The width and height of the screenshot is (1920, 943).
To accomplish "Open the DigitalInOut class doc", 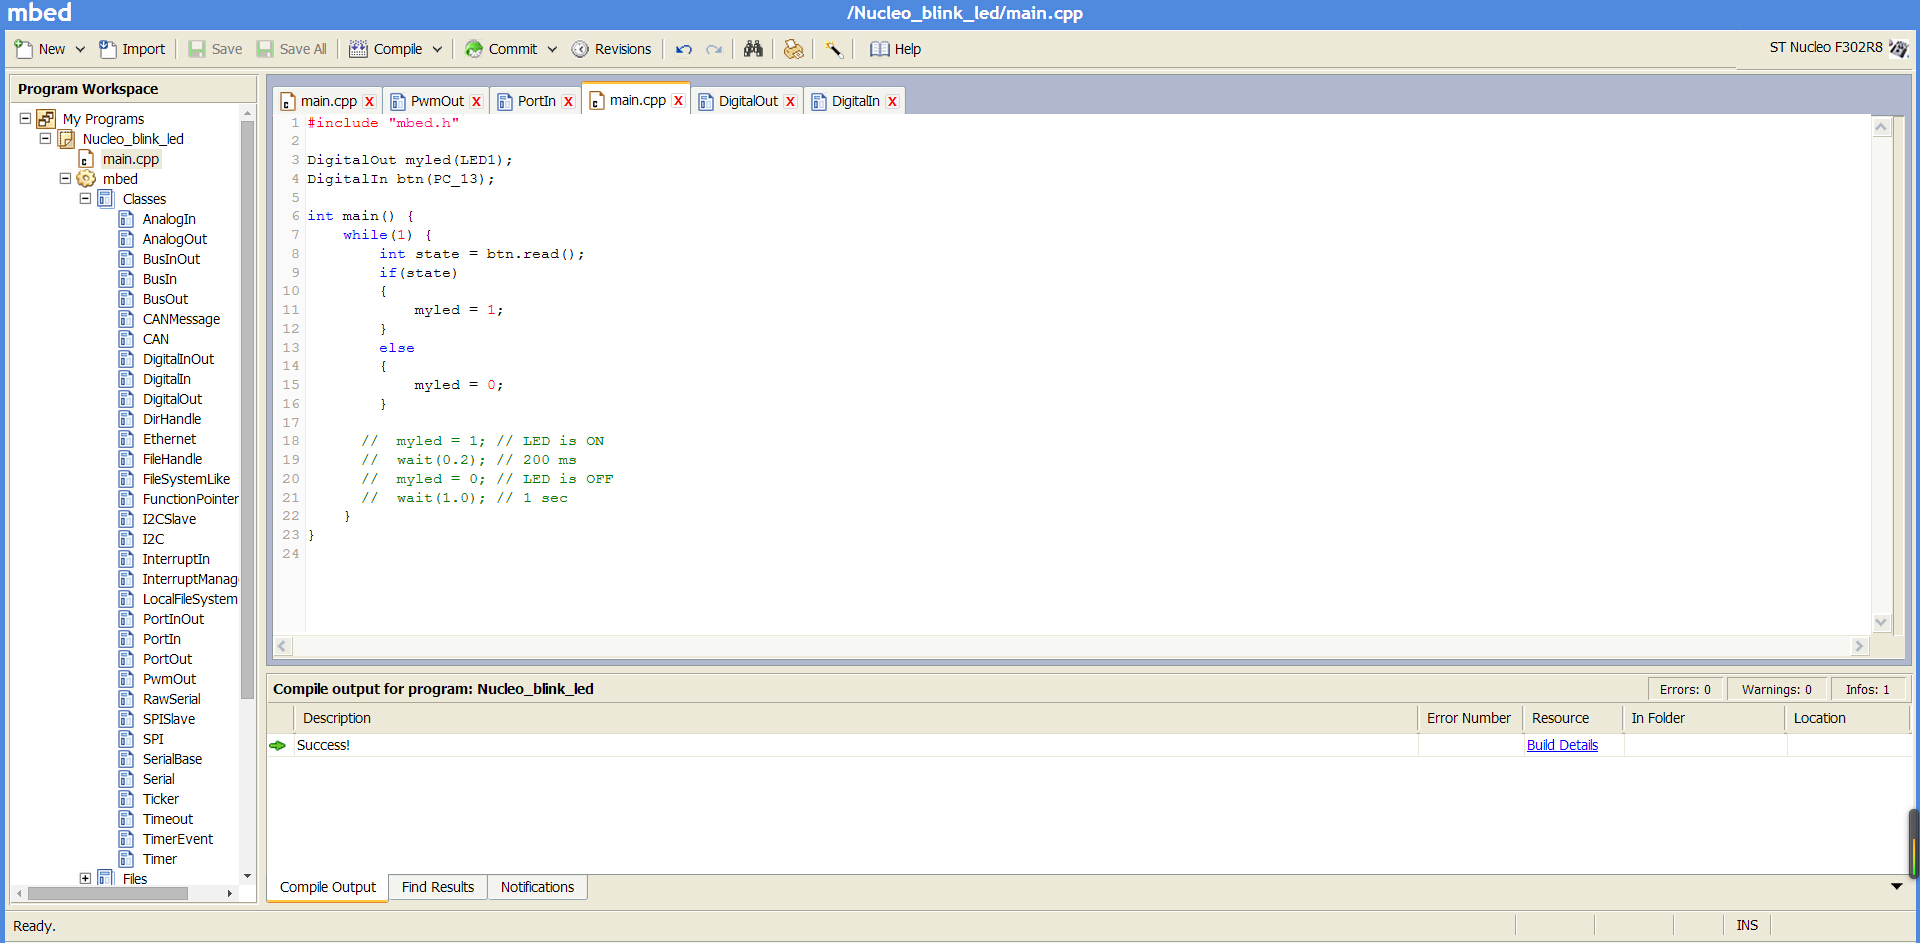I will (178, 359).
